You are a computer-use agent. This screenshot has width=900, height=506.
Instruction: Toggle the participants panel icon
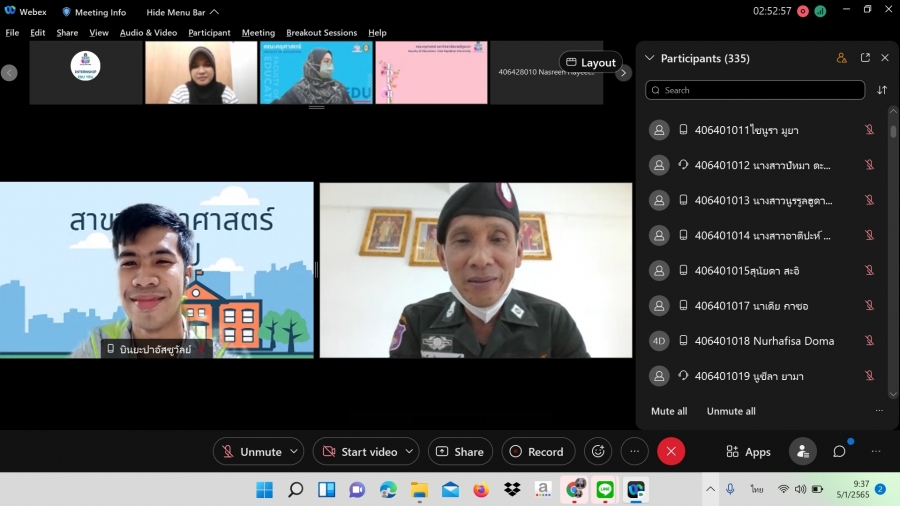click(x=802, y=451)
